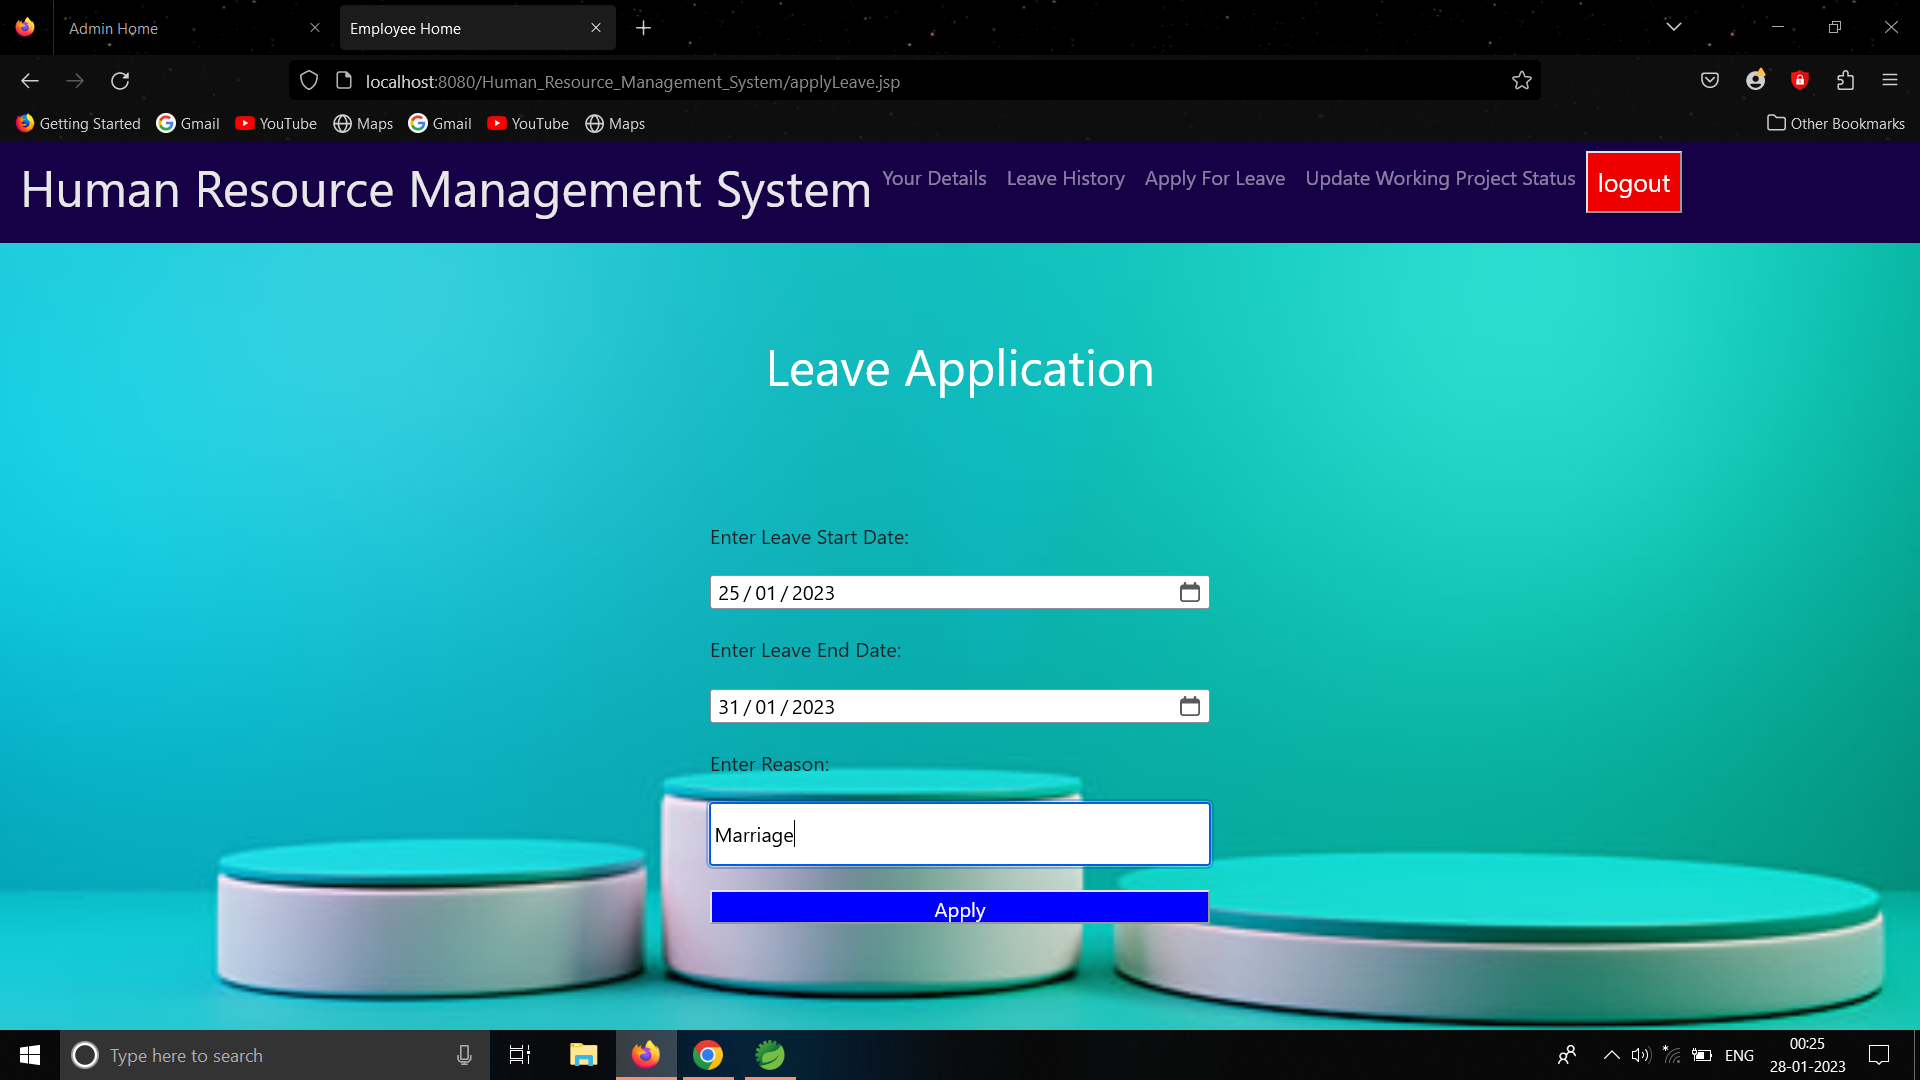
Task: Show hidden system tray icons
Action: 1611,1055
